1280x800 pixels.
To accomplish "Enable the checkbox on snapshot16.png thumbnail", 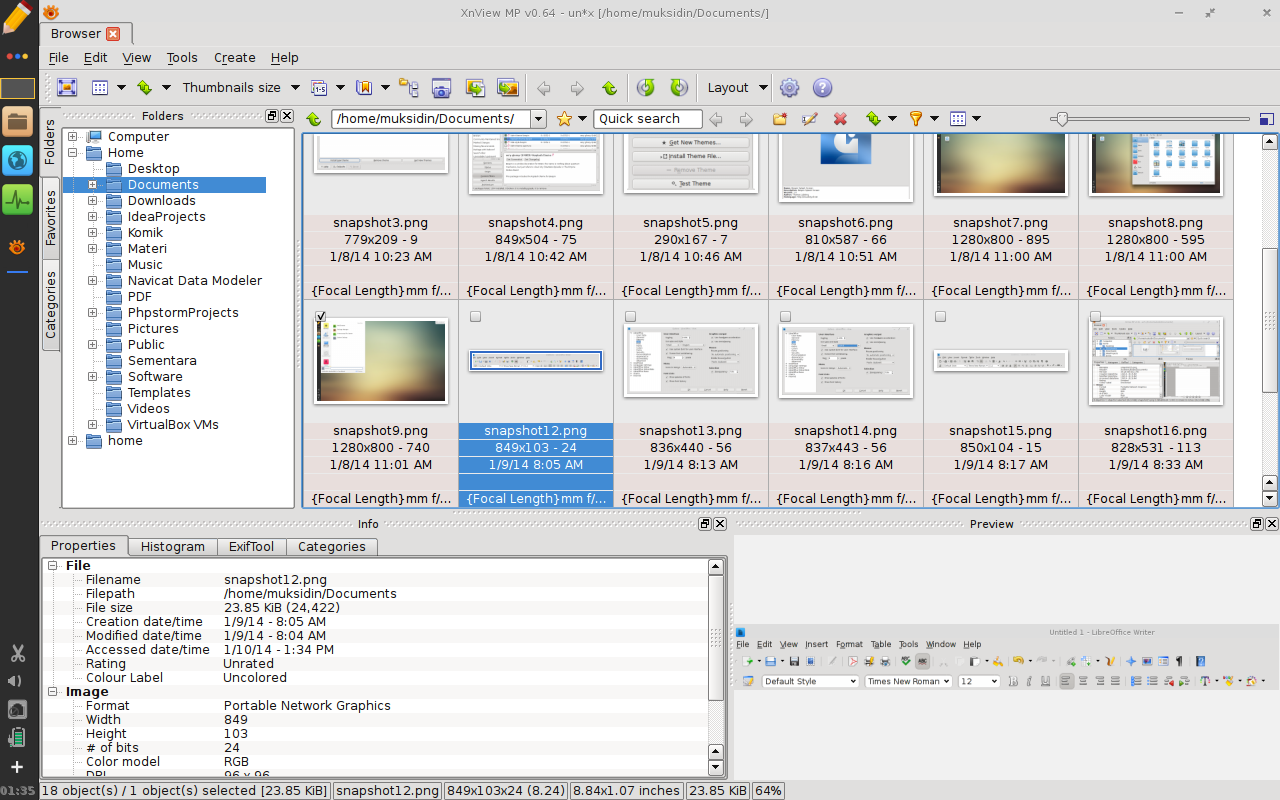I will (x=1095, y=316).
